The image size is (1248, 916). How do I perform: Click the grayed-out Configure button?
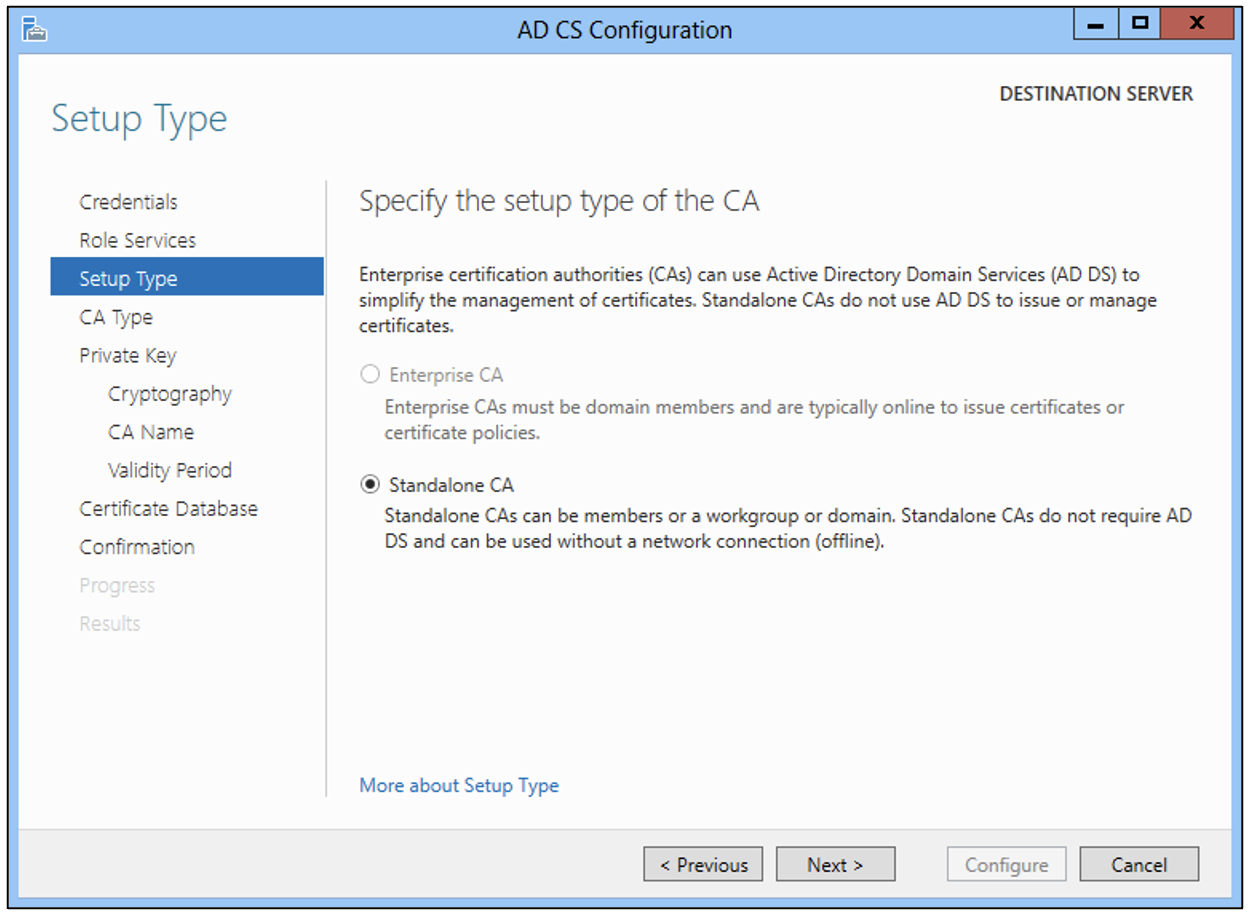1007,865
